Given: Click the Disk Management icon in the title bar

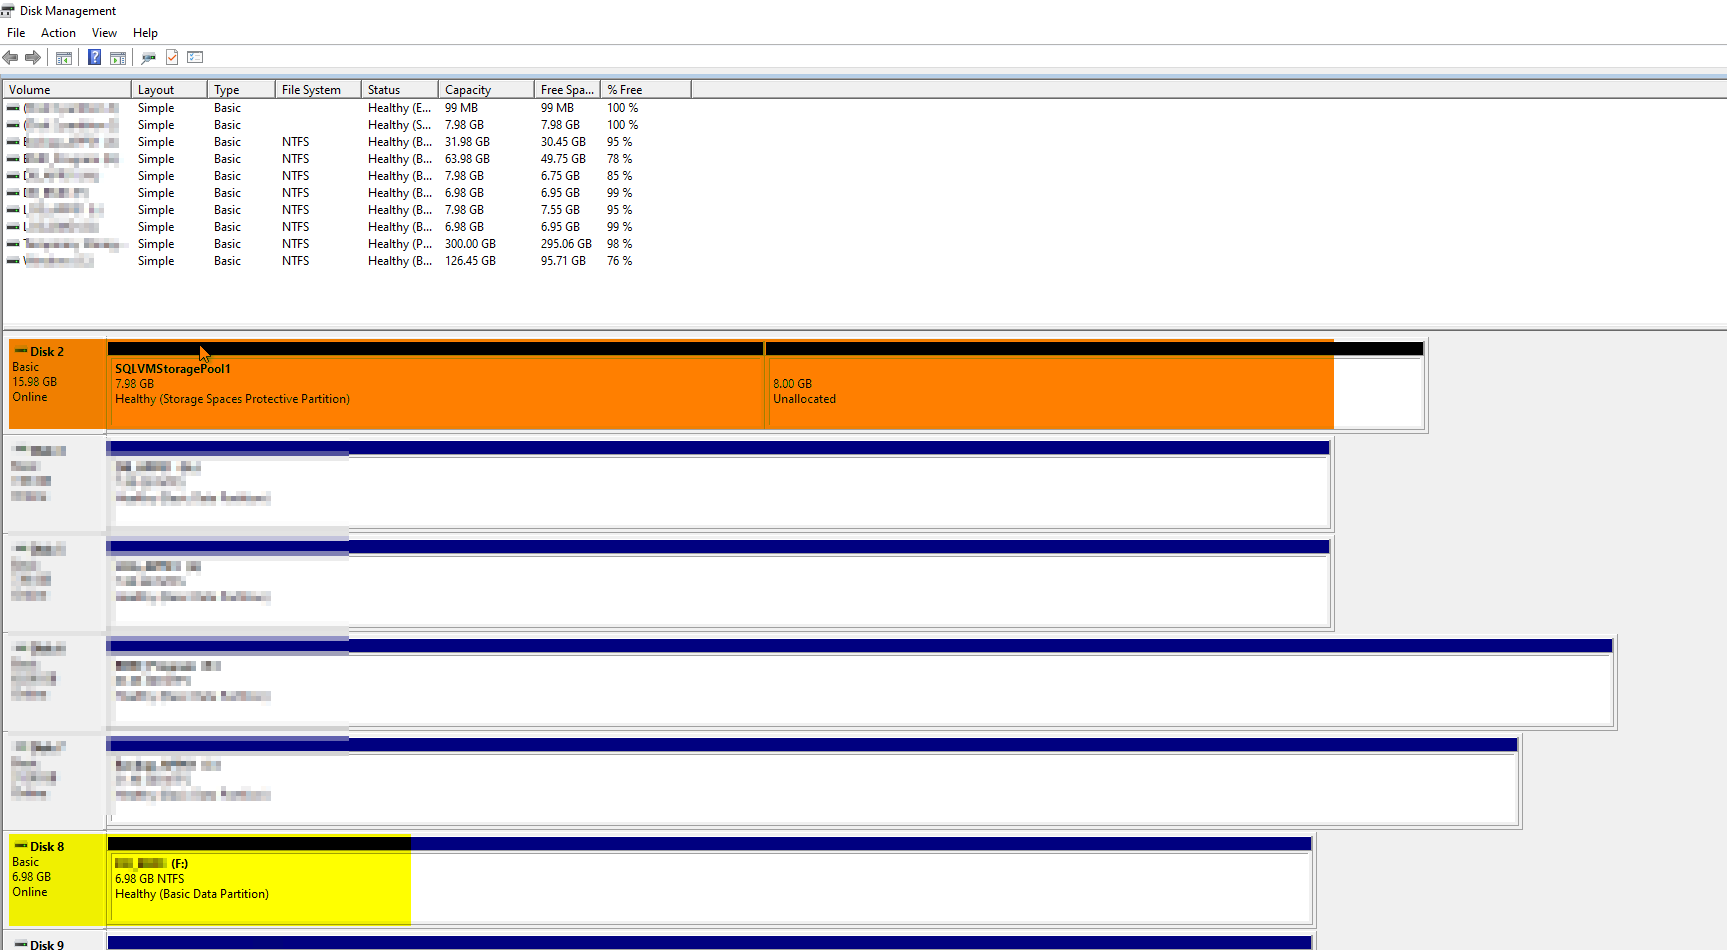Looking at the screenshot, I should (x=8, y=10).
